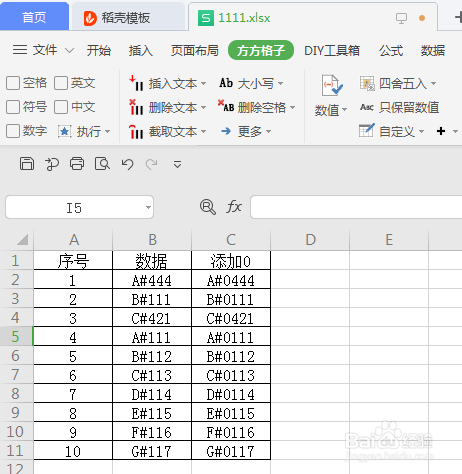Open 删除空格 dropdown arrow

pos(292,107)
